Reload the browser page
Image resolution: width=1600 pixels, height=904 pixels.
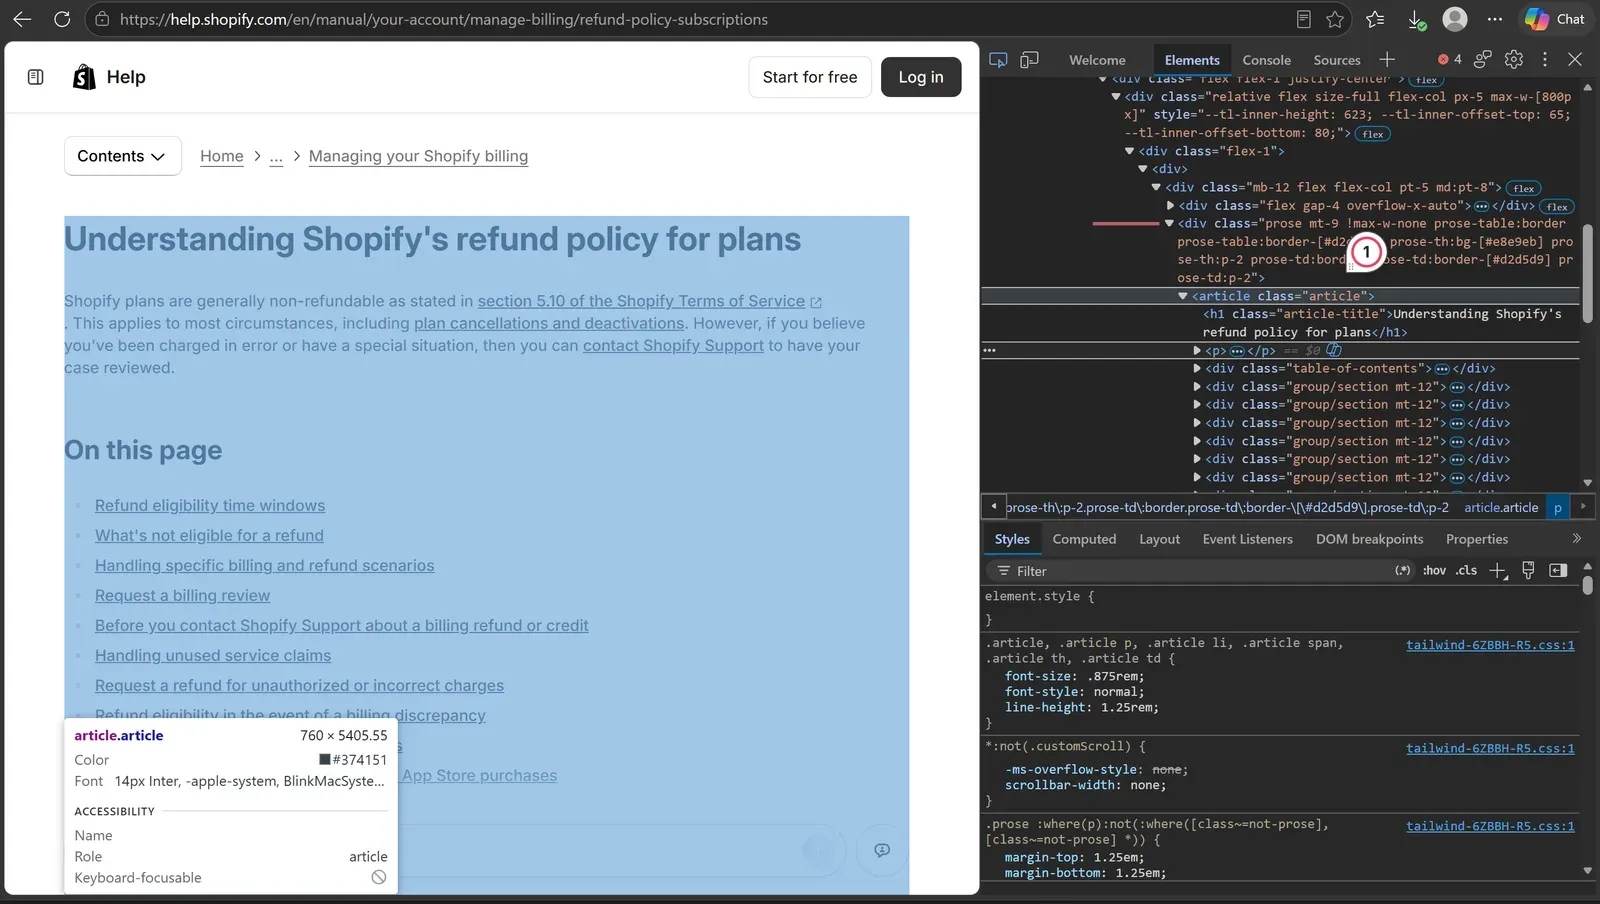click(62, 19)
